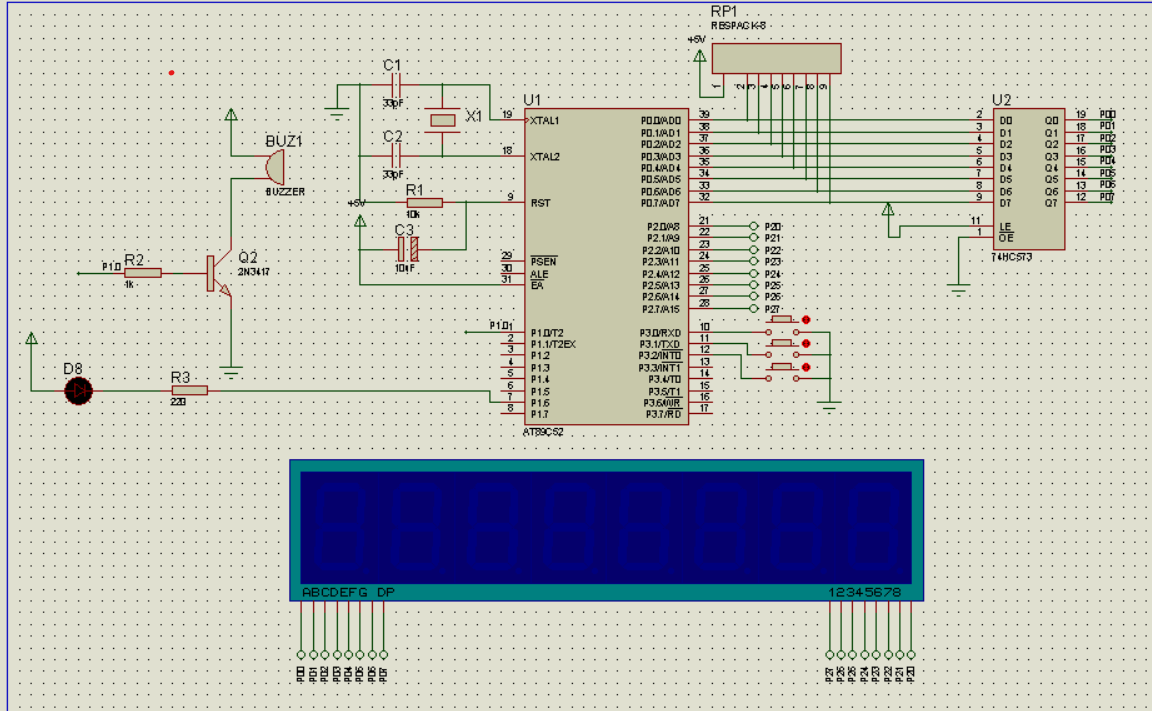Select the R3 220 resistor body
The image size is (1152, 711).
coord(190,391)
